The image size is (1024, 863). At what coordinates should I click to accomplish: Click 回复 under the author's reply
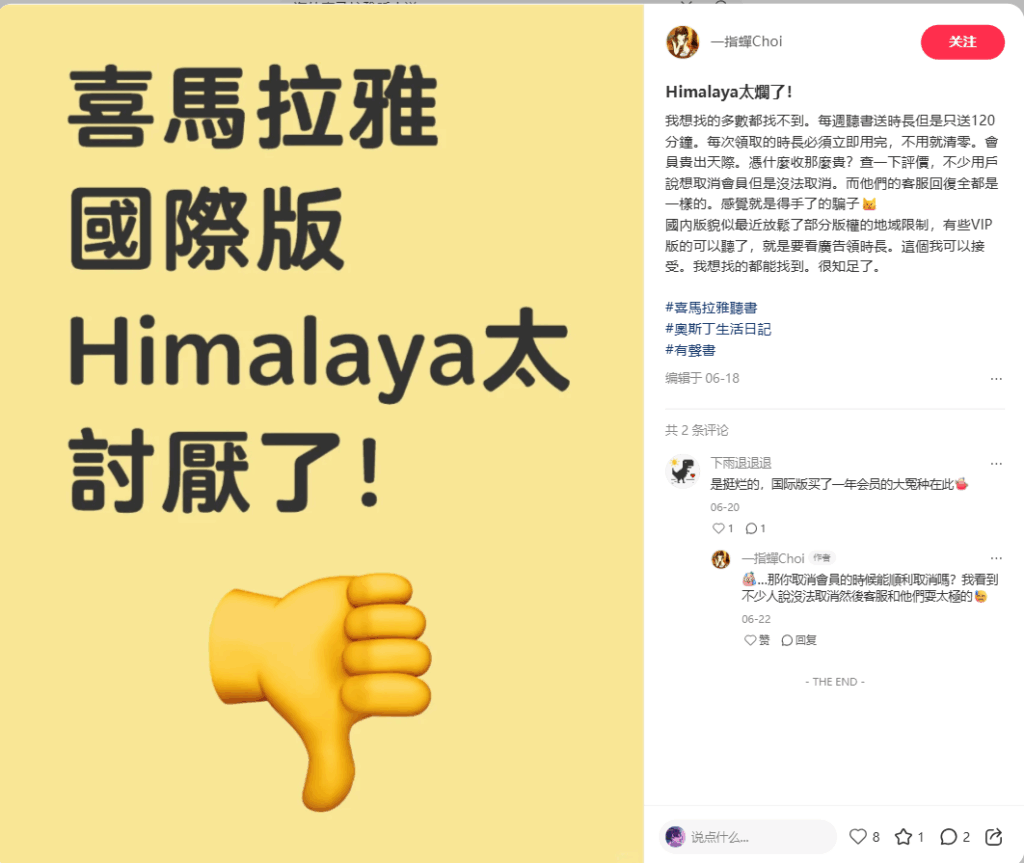pyautogui.click(x=799, y=640)
